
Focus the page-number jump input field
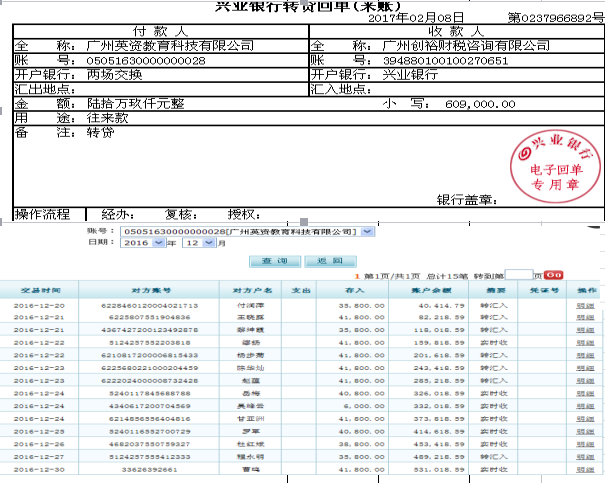coord(519,275)
